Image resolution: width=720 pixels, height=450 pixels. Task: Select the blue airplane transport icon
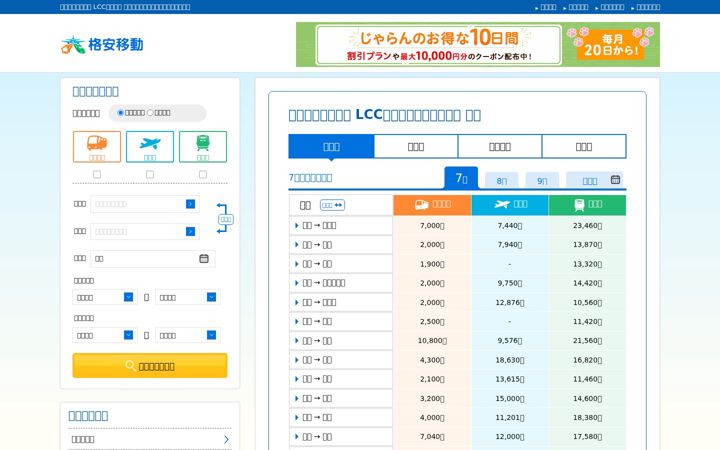(x=150, y=146)
